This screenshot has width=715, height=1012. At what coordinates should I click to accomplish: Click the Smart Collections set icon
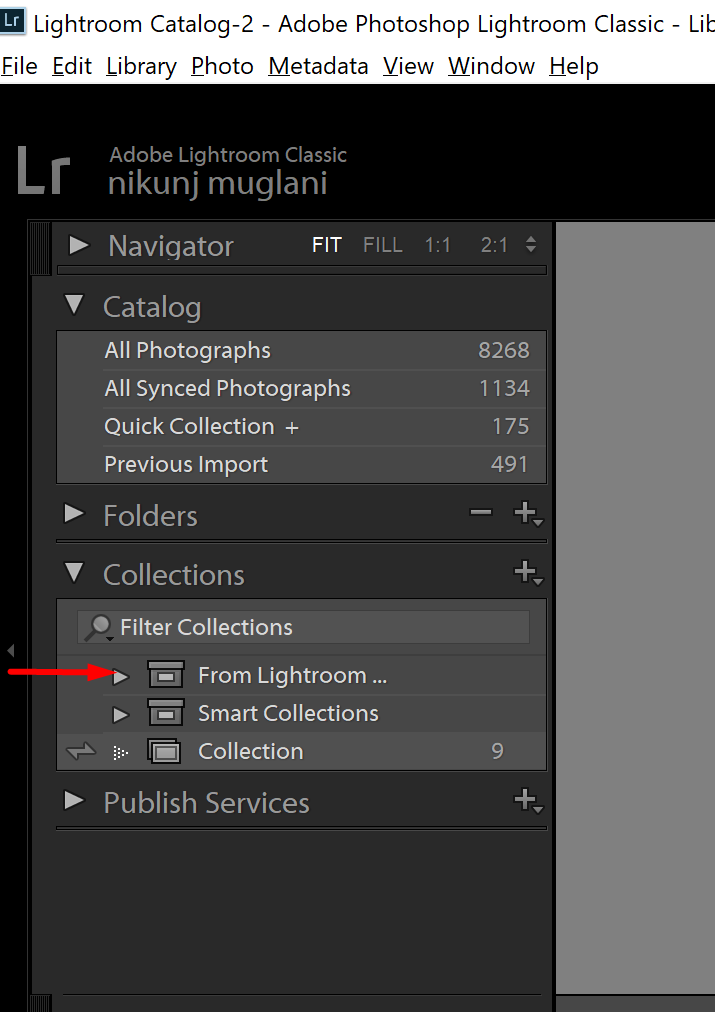165,713
